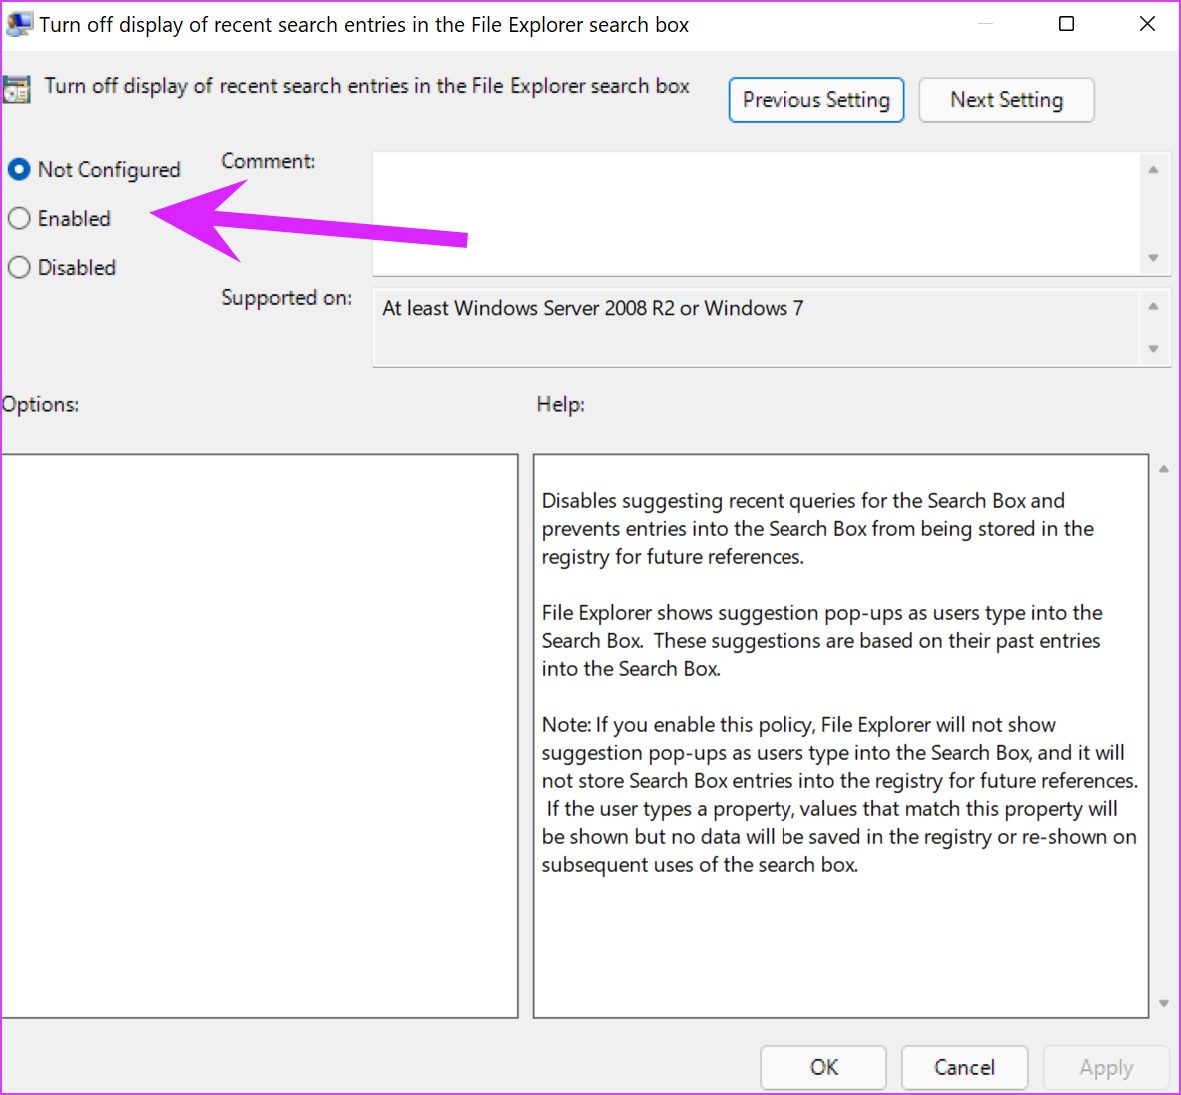Click Help pane scroll down arrow

(x=1164, y=1003)
